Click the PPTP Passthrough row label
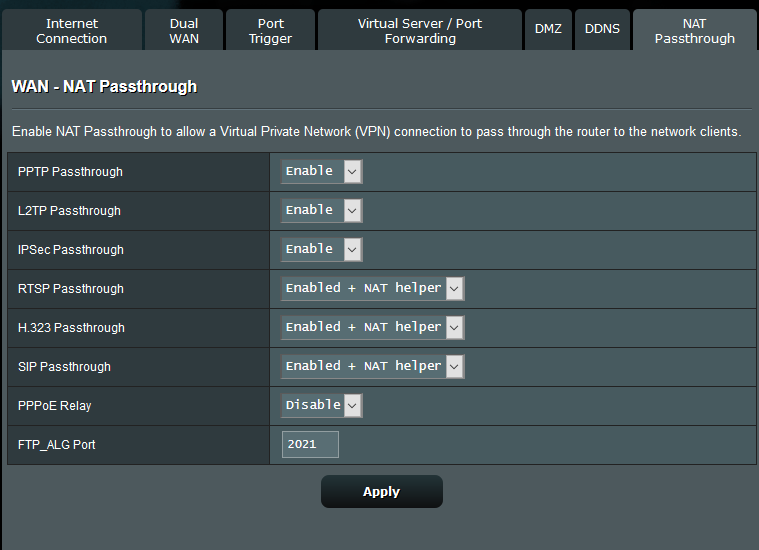The width and height of the screenshot is (759, 550). click(70, 172)
